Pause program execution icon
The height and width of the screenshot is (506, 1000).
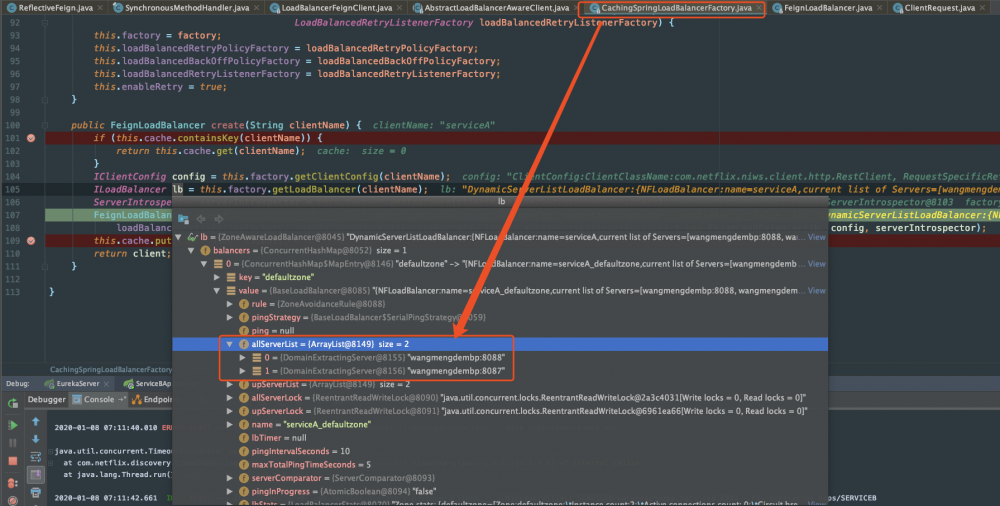[x=12, y=442]
